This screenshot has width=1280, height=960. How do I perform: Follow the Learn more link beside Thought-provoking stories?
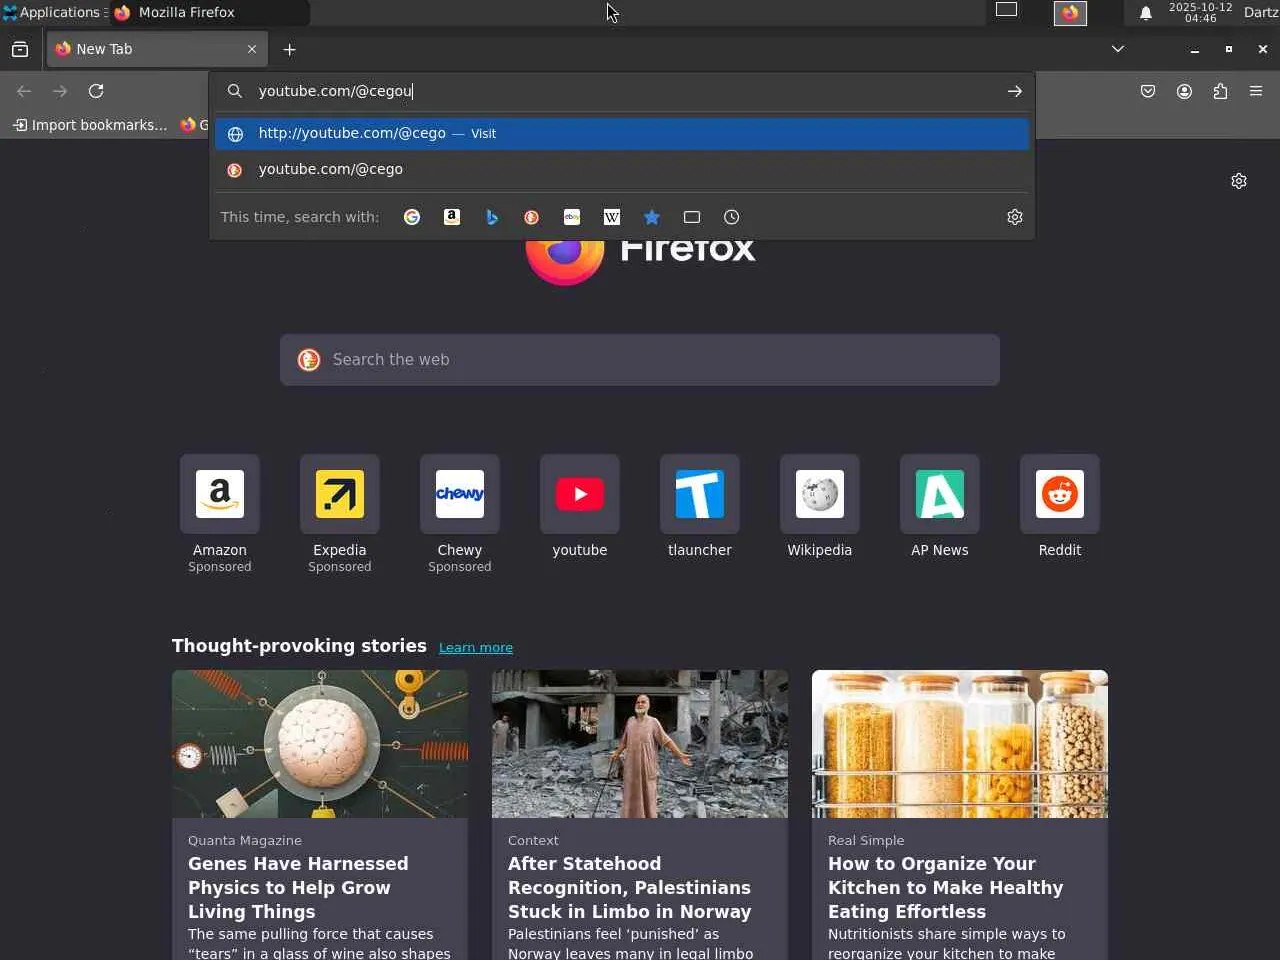[x=476, y=647]
